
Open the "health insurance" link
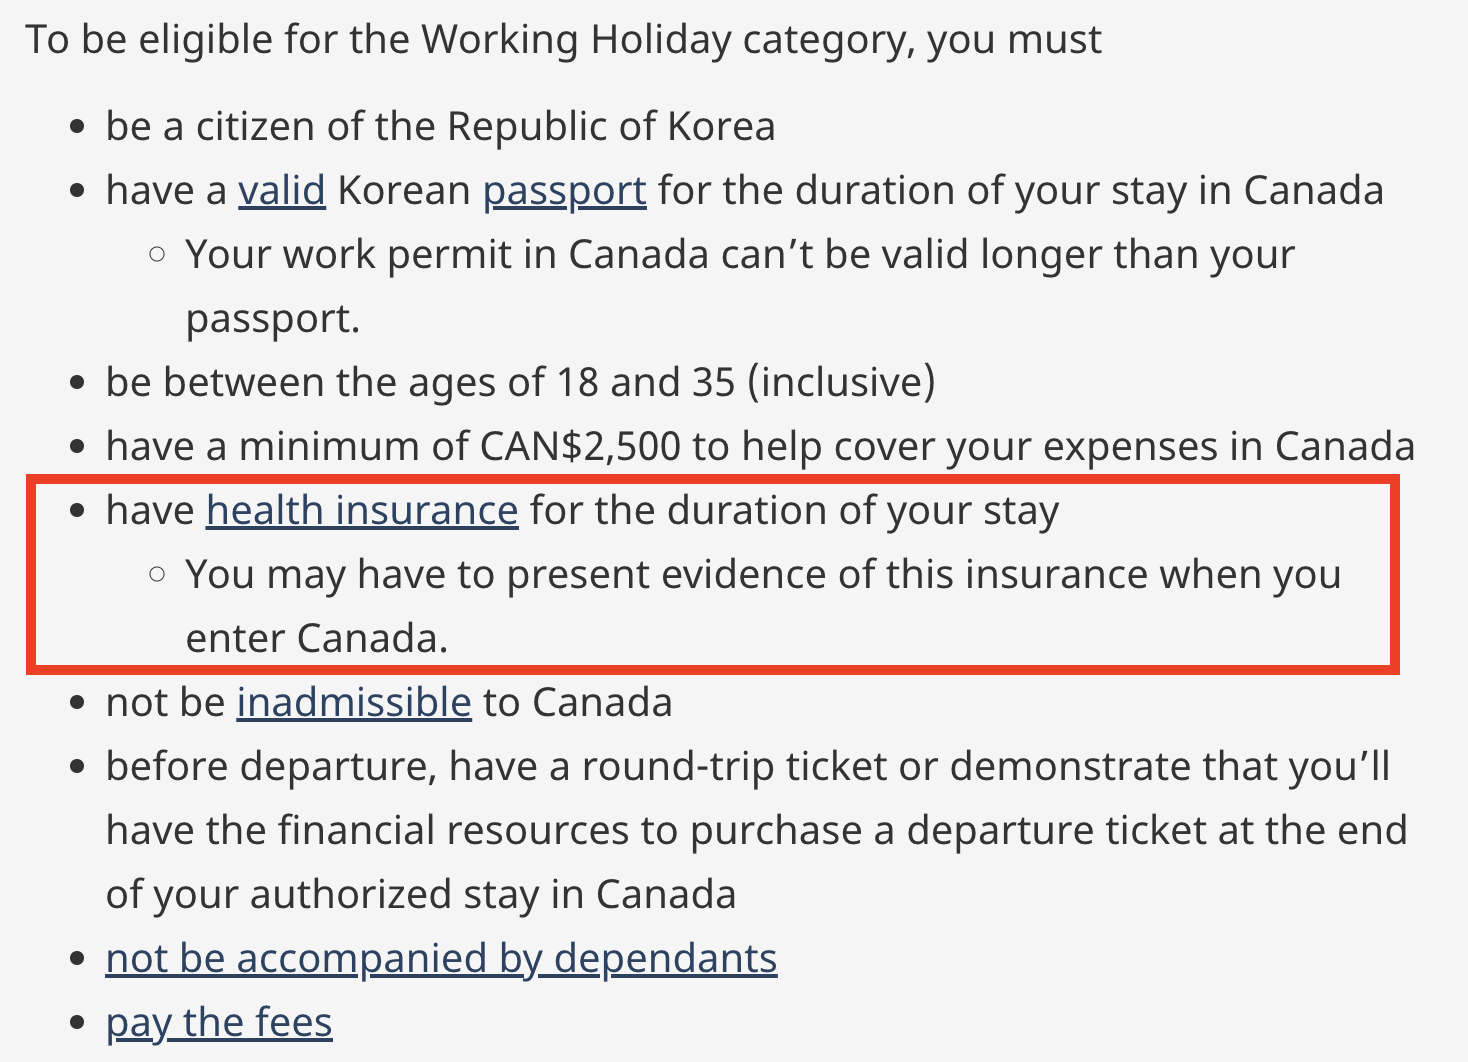point(362,510)
